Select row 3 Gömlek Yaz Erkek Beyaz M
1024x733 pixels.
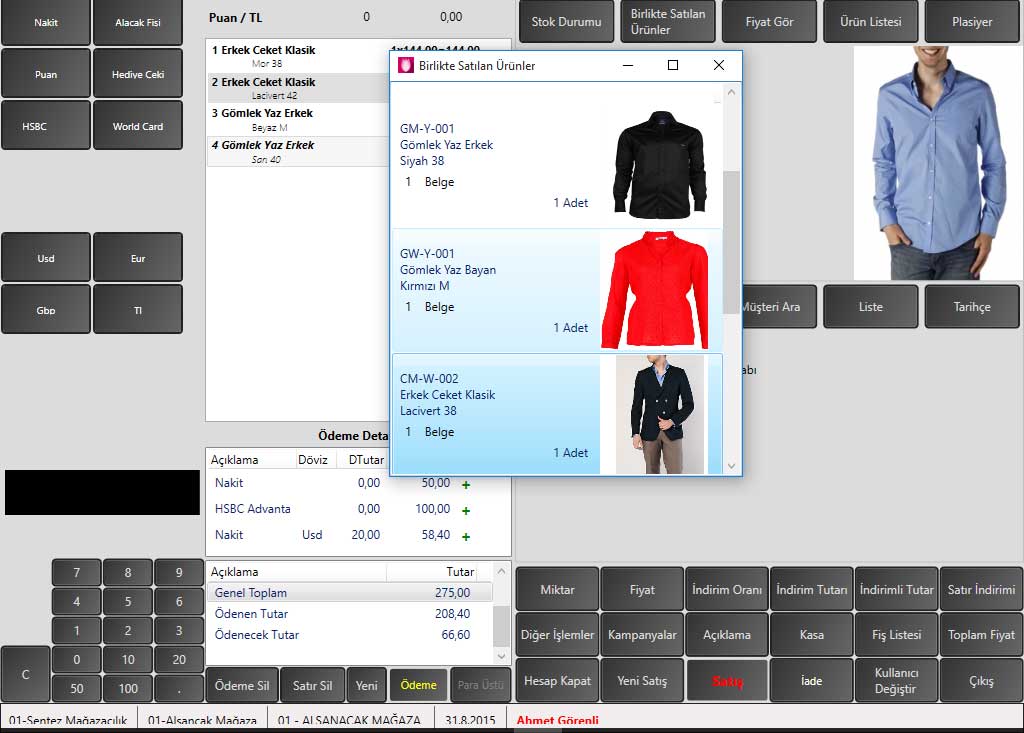pos(298,120)
